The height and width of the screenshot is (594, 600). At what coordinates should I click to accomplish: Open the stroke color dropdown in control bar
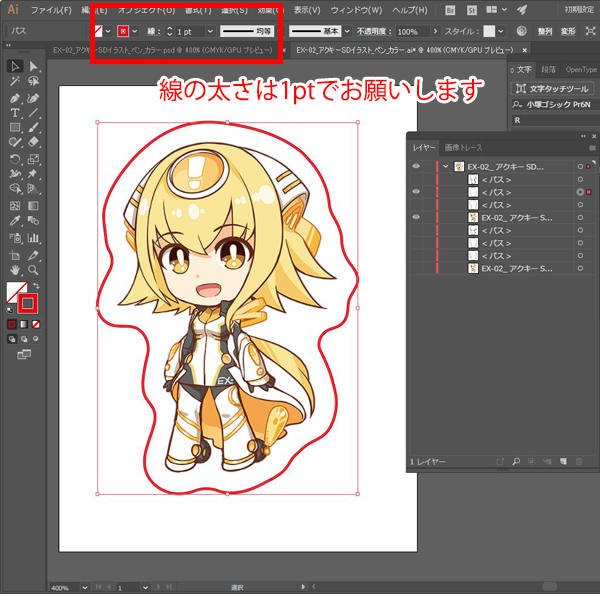pyautogui.click(x=135, y=31)
